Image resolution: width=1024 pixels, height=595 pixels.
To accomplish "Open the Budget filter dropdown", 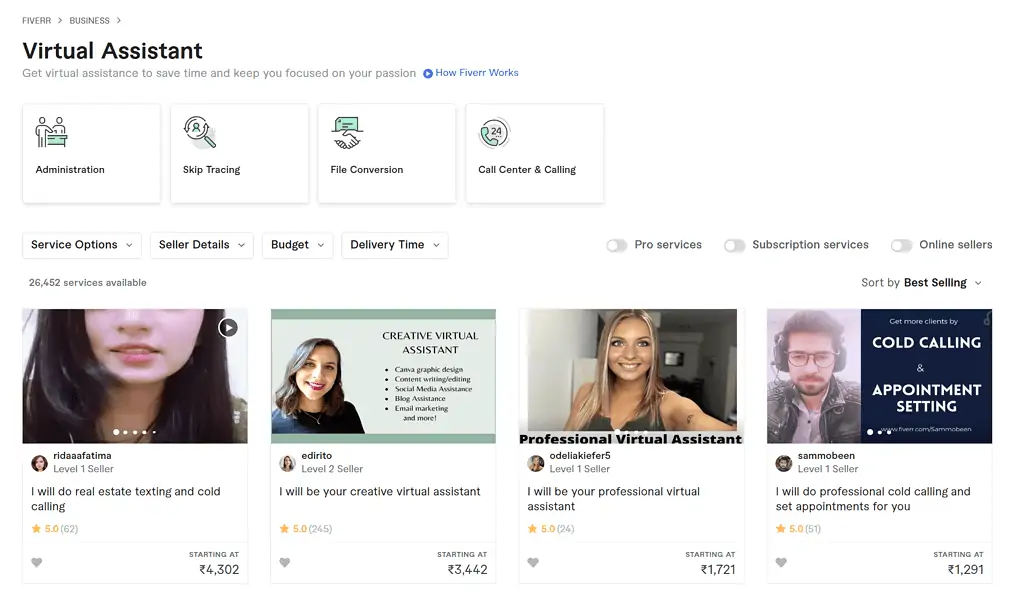I will (297, 245).
